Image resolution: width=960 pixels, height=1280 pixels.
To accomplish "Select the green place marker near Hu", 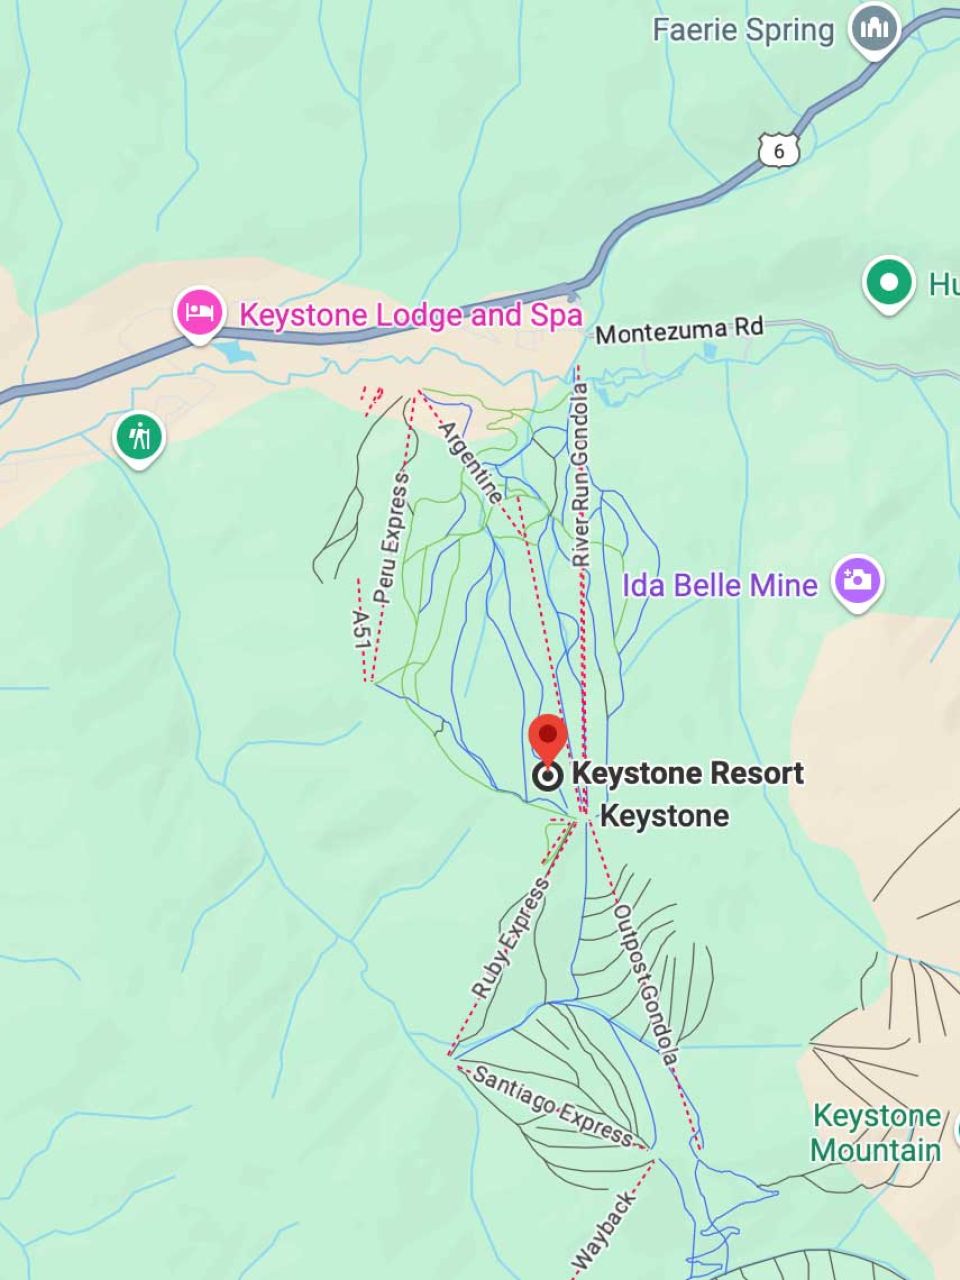I will [889, 282].
